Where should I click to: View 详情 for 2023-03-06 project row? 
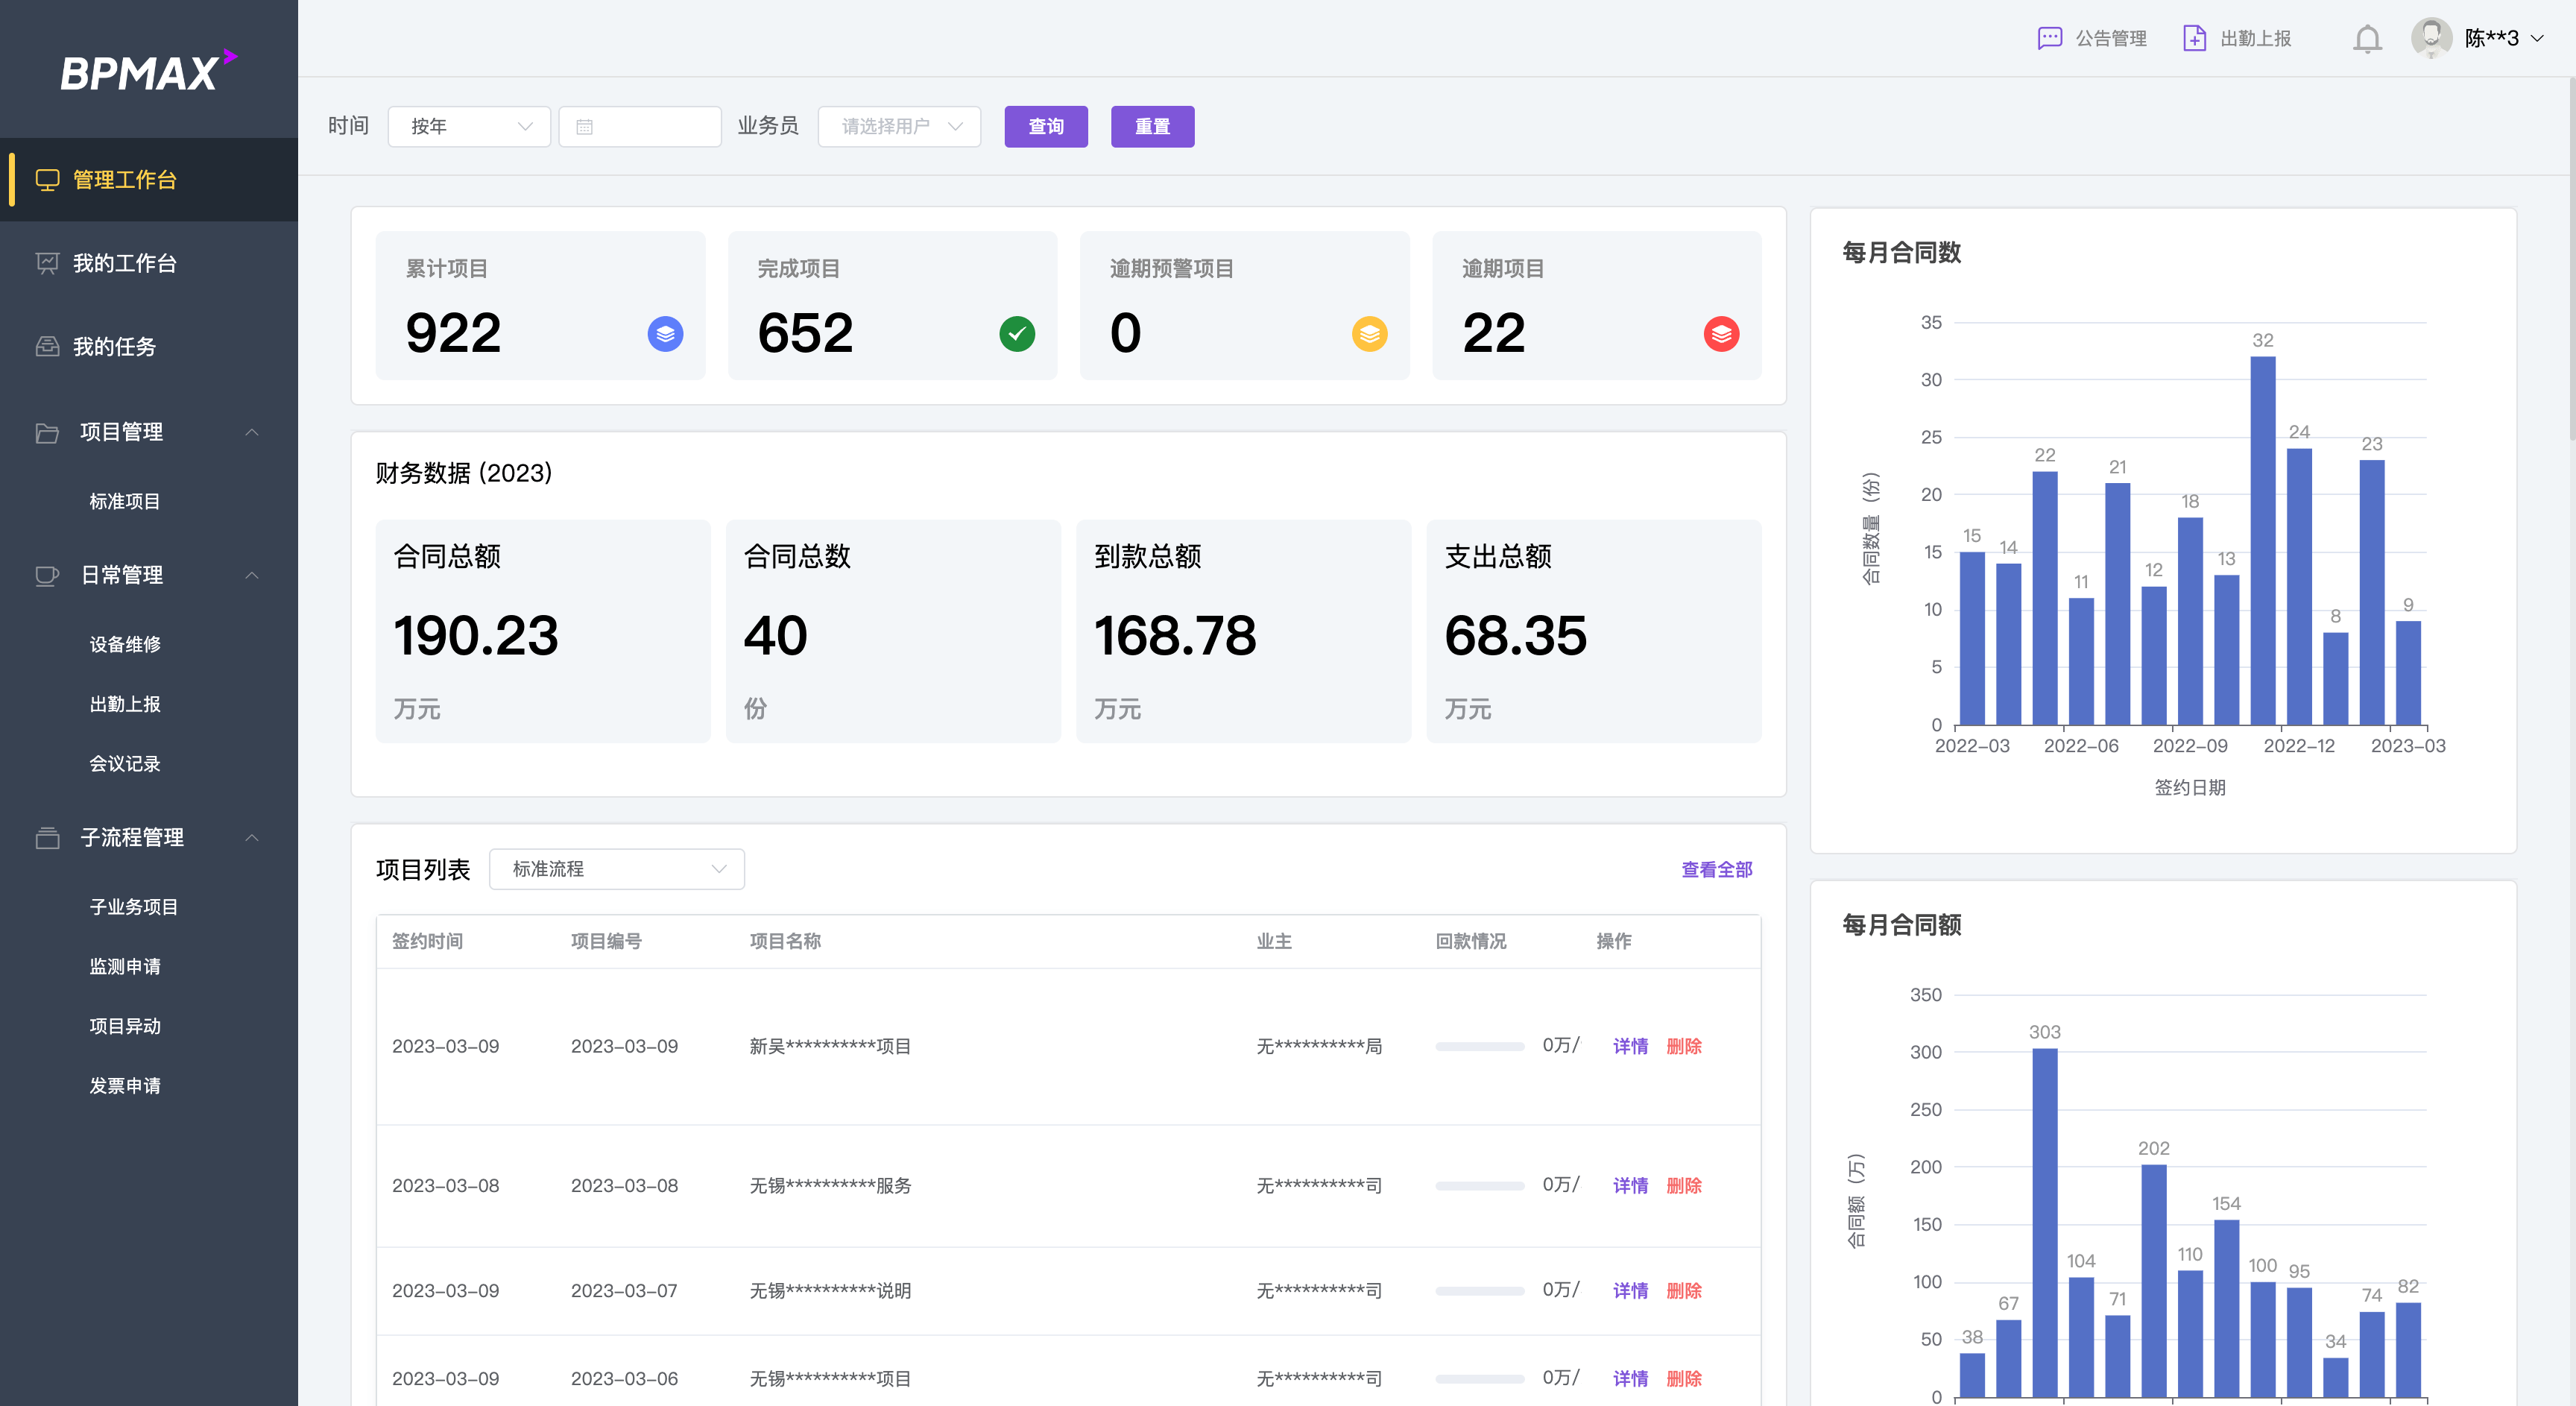tap(1630, 1379)
